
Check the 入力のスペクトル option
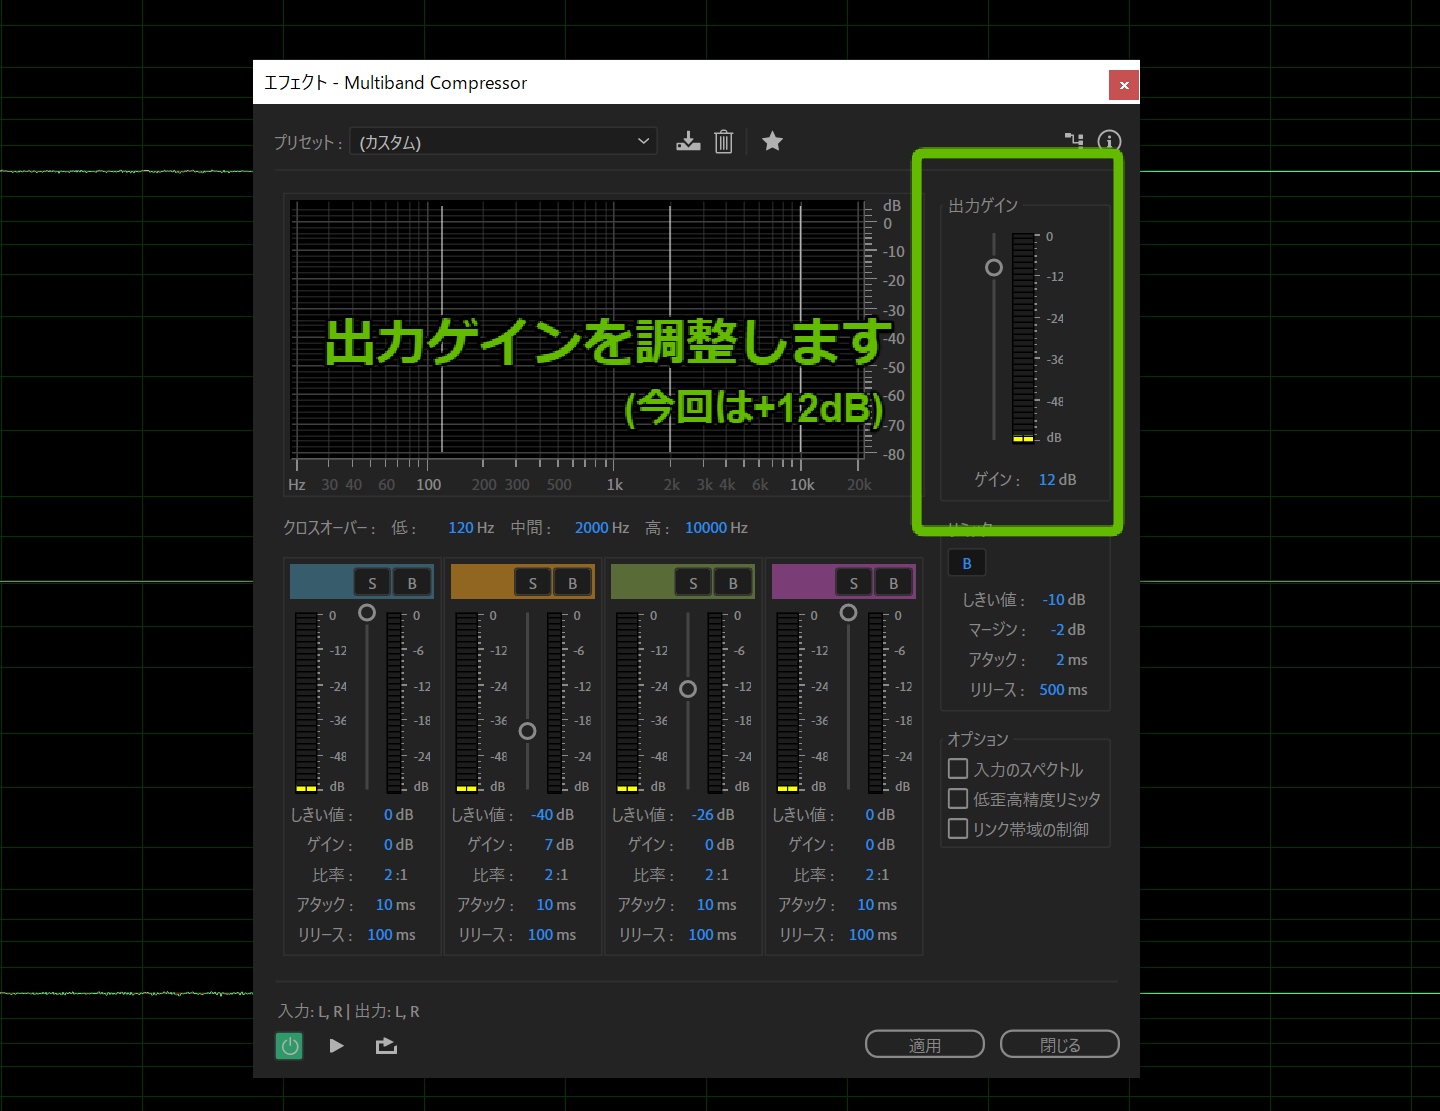click(x=957, y=768)
